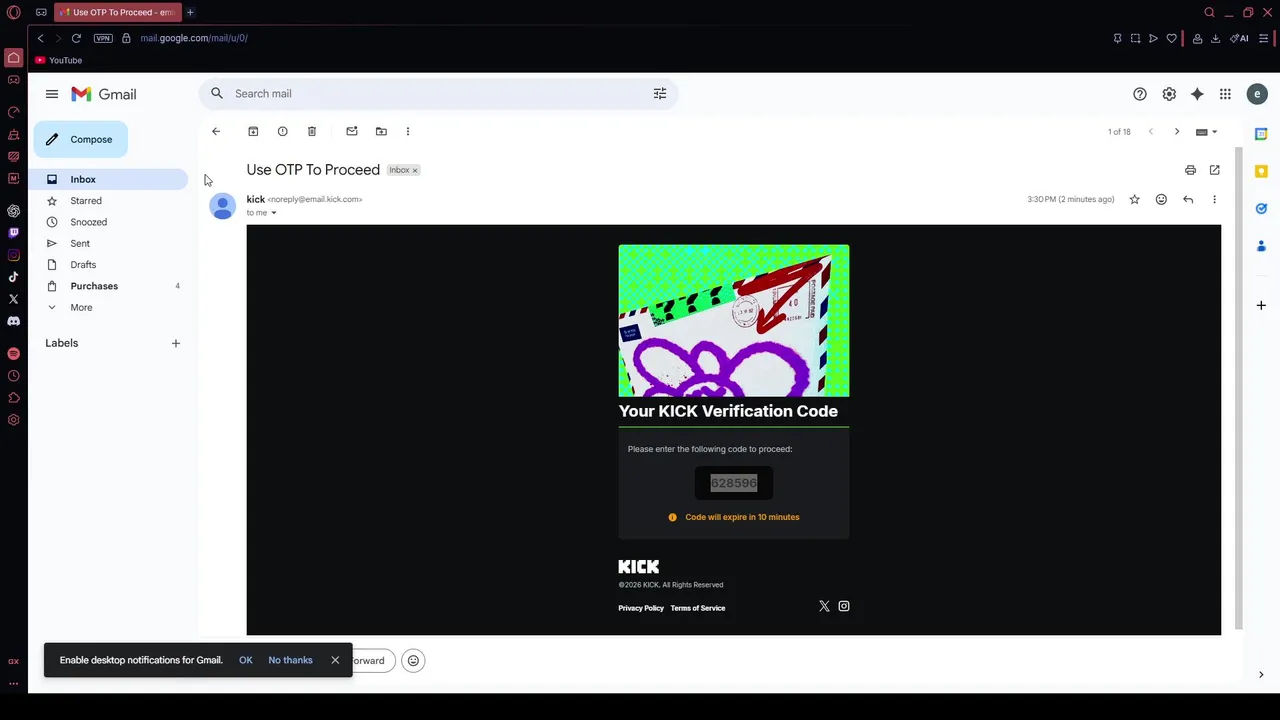Viewport: 1280px width, 720px height.
Task: Open Drafts folder
Action: tap(83, 265)
